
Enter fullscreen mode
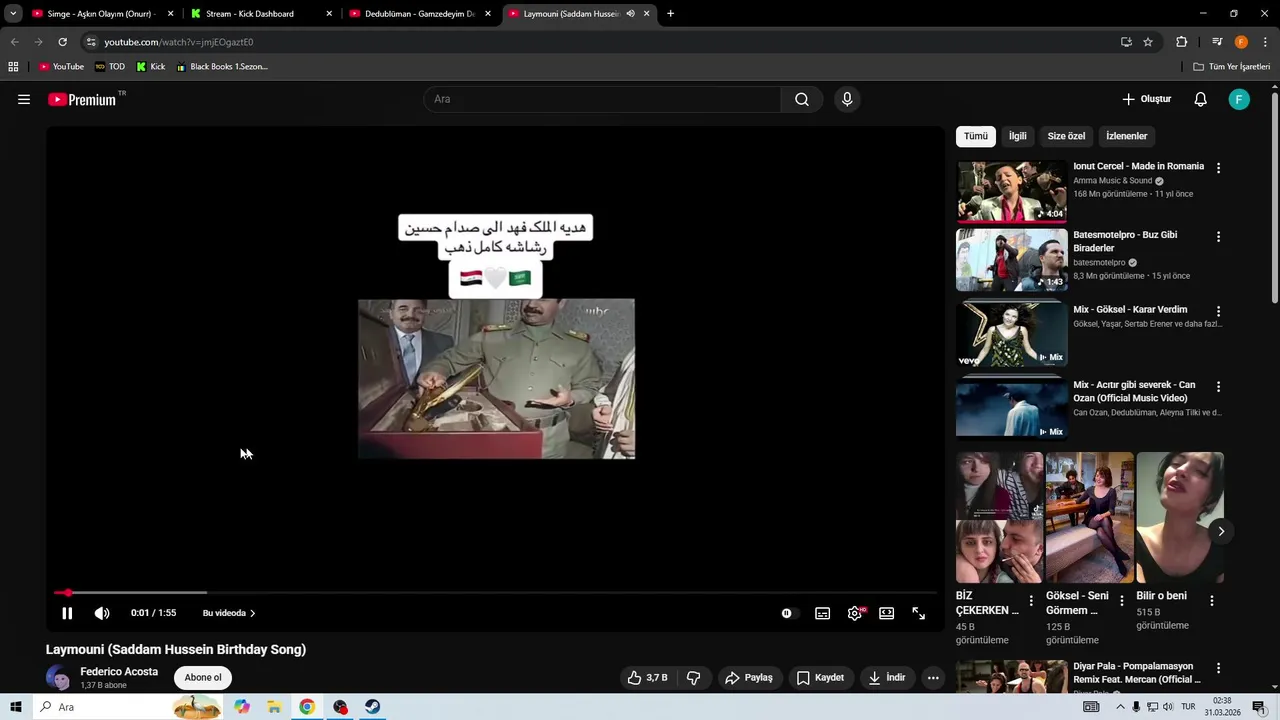tap(918, 613)
